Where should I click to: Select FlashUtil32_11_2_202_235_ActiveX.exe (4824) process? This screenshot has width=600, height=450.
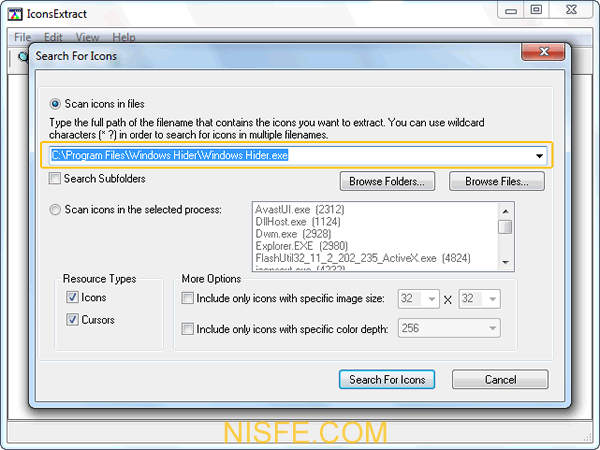click(x=363, y=258)
